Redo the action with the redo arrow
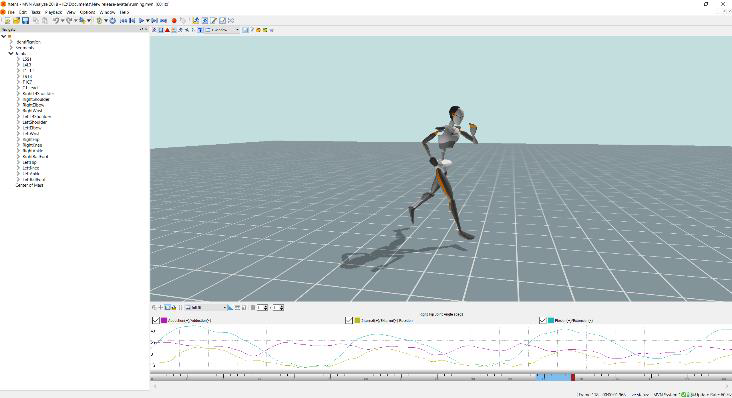This screenshot has height=398, width=732. (x=69, y=21)
